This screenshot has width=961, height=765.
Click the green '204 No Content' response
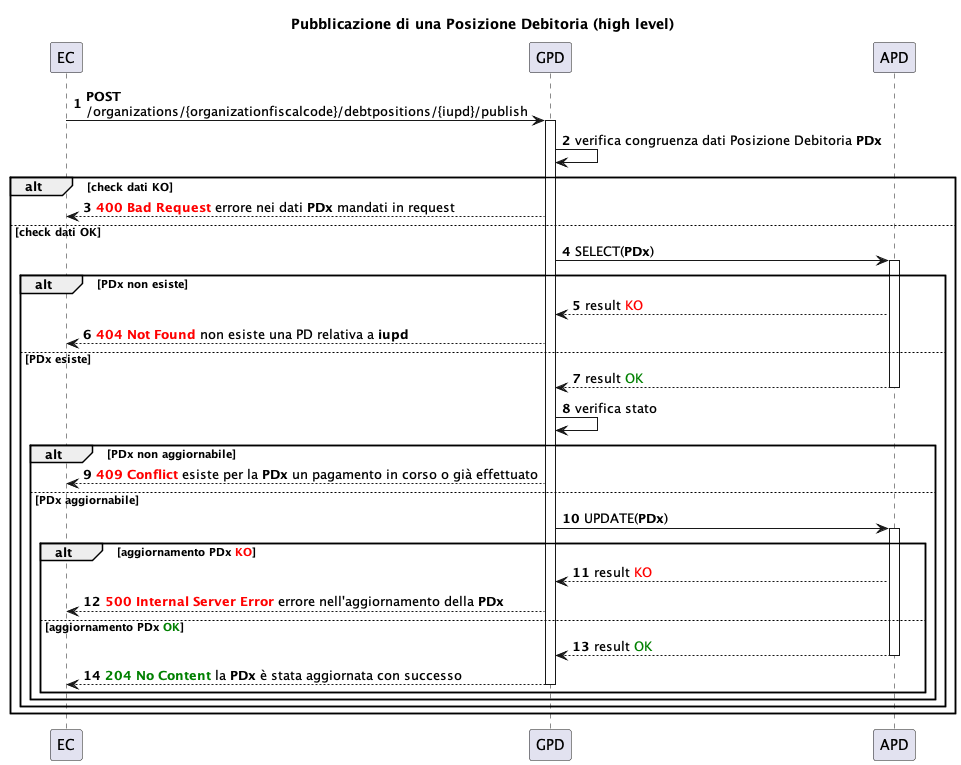158,676
